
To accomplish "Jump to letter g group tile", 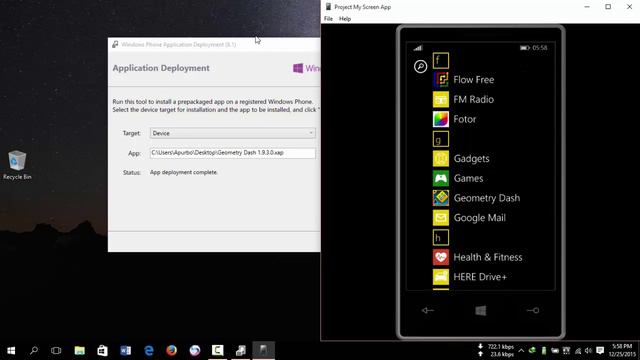I will [441, 139].
